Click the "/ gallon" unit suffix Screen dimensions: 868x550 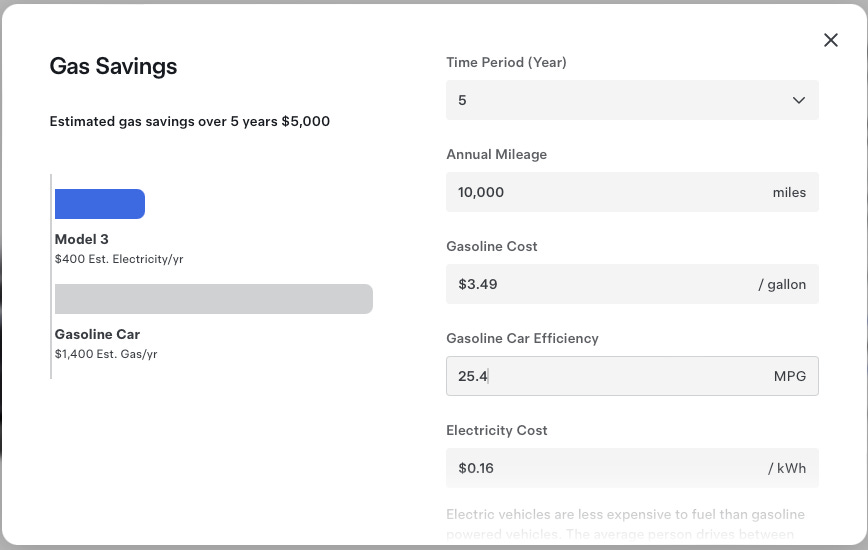click(782, 284)
